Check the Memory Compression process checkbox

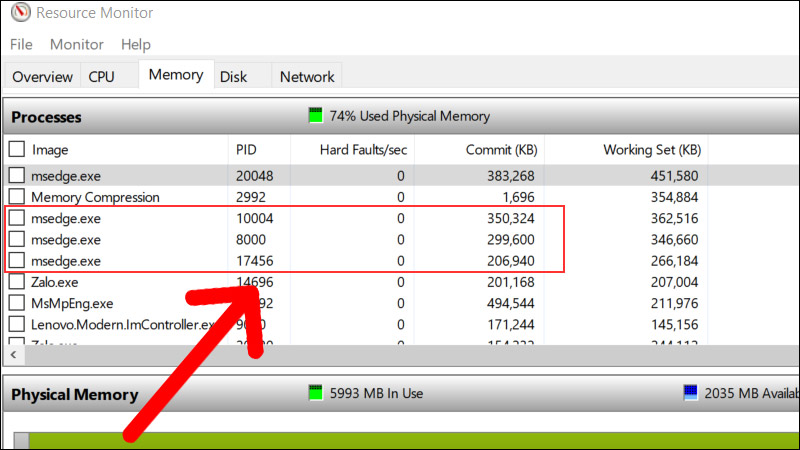[x=17, y=197]
